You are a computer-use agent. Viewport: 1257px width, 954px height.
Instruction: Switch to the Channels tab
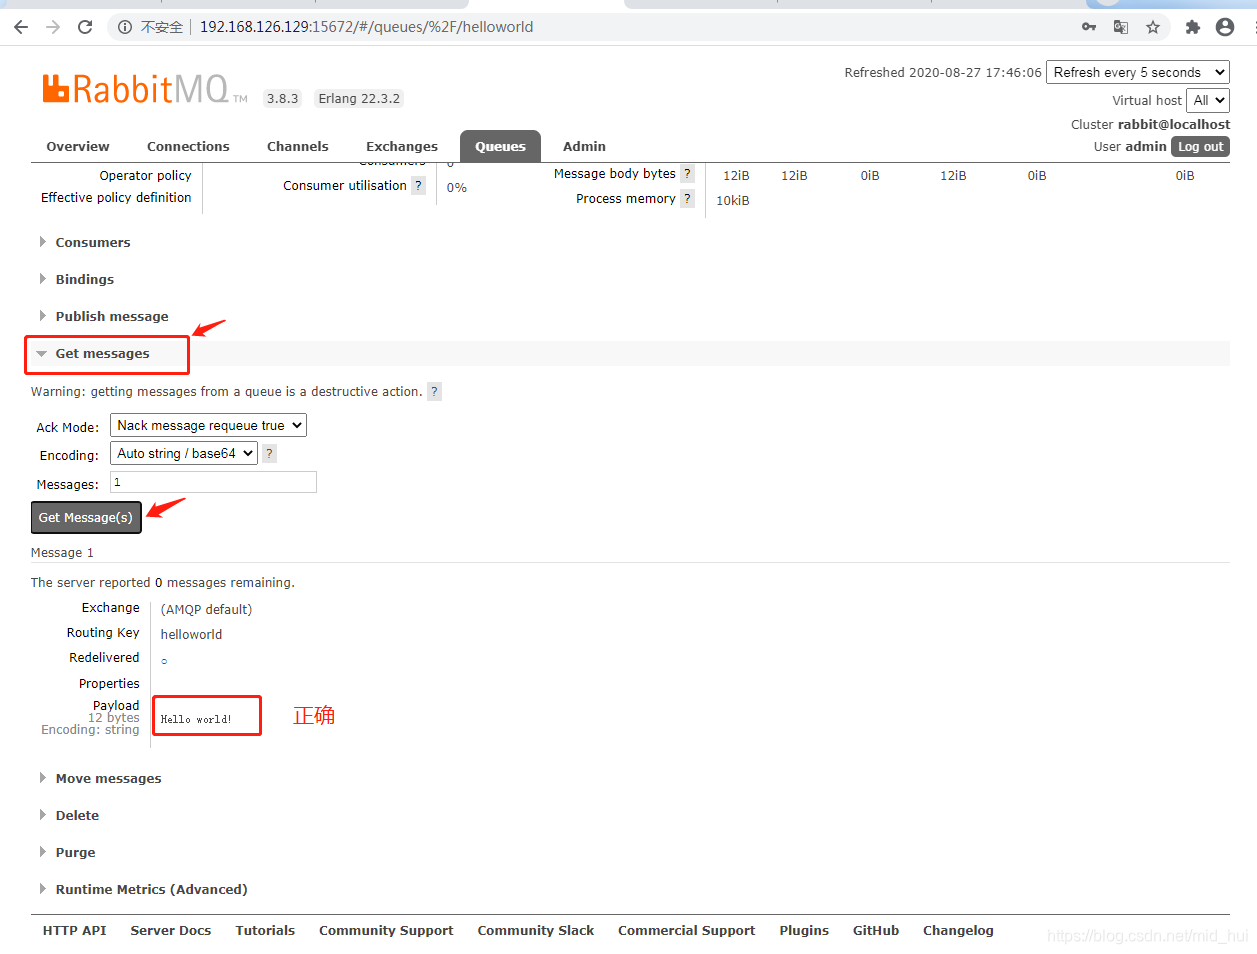coord(298,146)
